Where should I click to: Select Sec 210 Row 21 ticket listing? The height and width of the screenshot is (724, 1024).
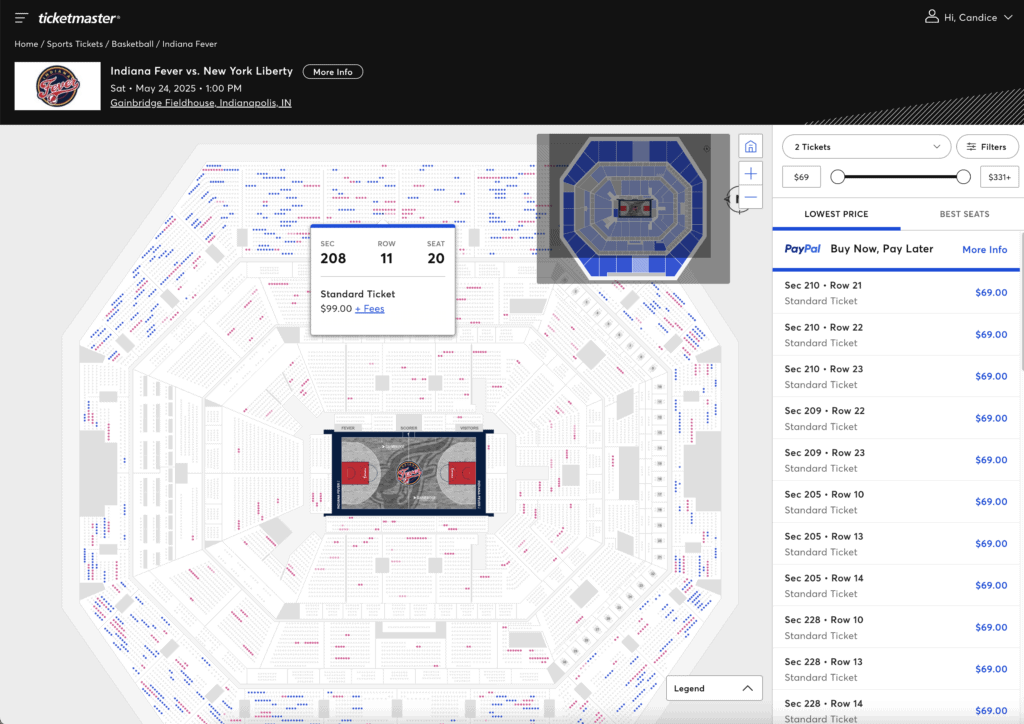[x=896, y=293]
